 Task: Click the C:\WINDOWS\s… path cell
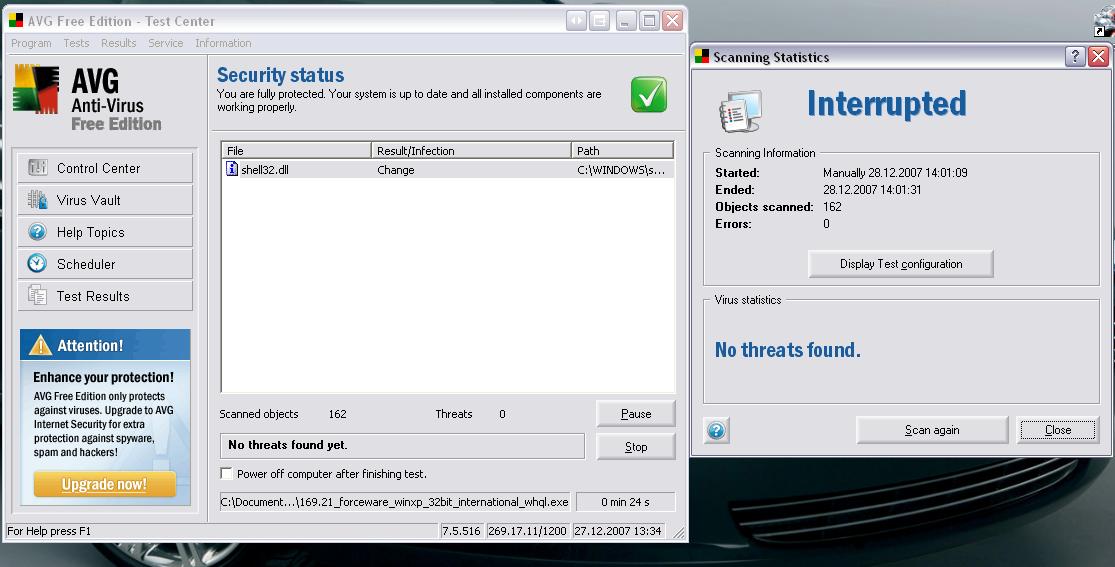[x=621, y=170]
